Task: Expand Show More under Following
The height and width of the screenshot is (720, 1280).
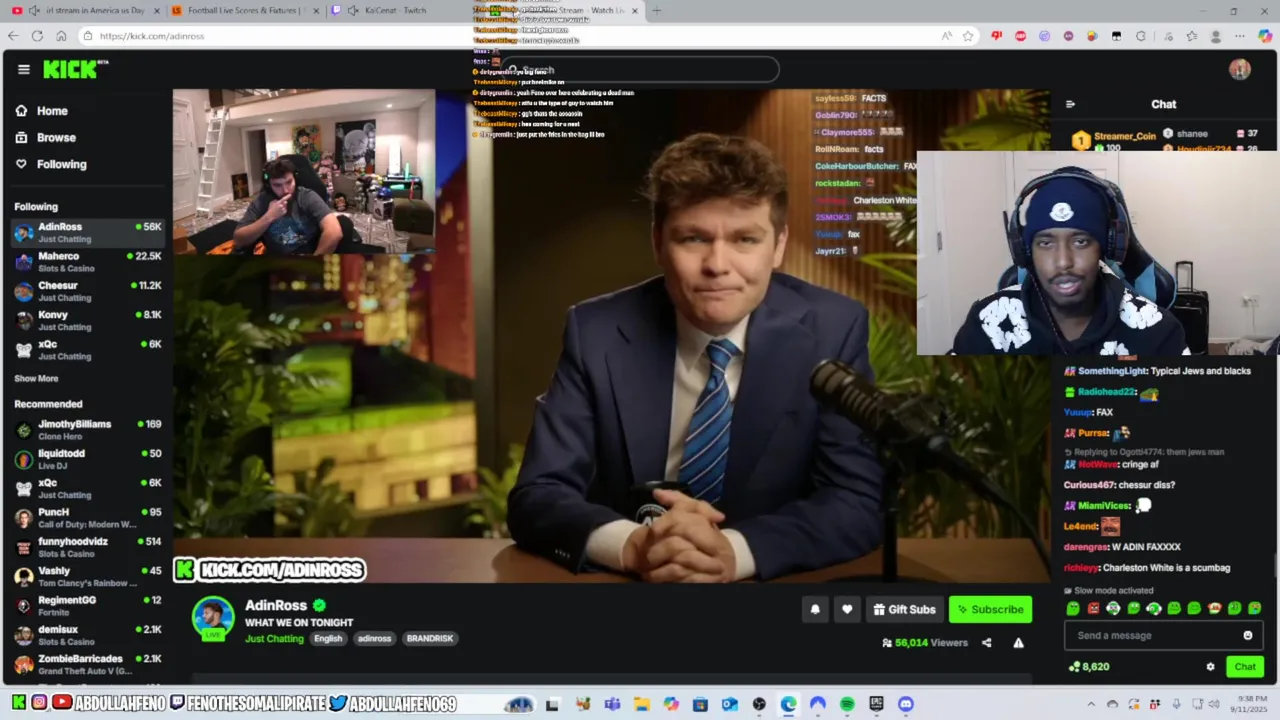Action: click(x=36, y=378)
